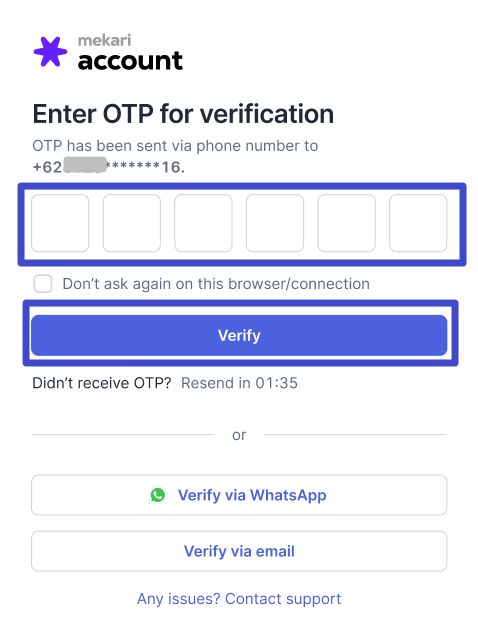Tick the "Don't ask again" checkbox
The image size is (478, 643).
(43, 284)
